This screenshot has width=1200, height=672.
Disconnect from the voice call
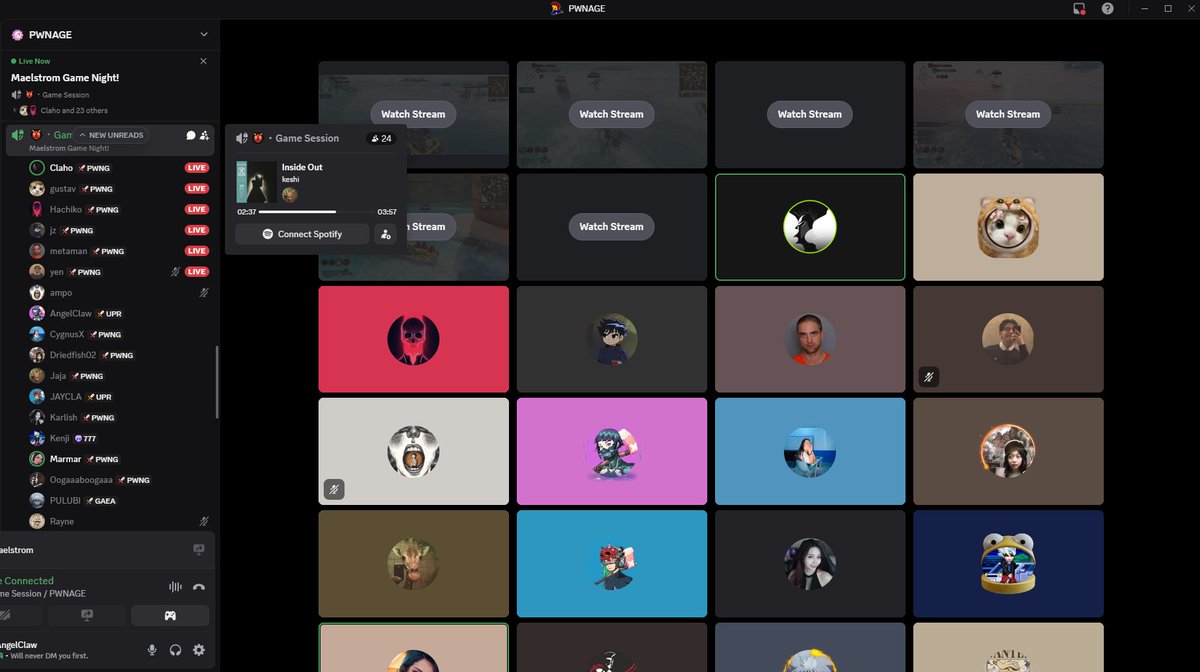click(199, 587)
